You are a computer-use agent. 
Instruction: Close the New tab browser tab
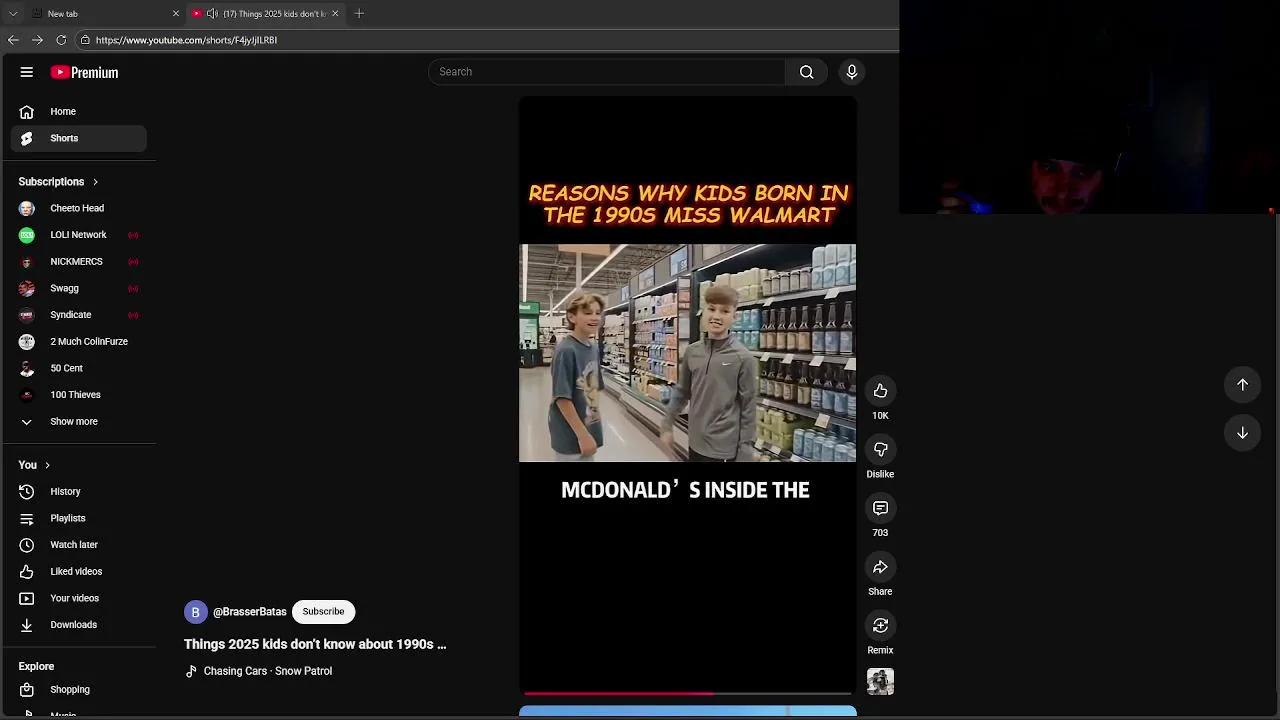point(176,14)
